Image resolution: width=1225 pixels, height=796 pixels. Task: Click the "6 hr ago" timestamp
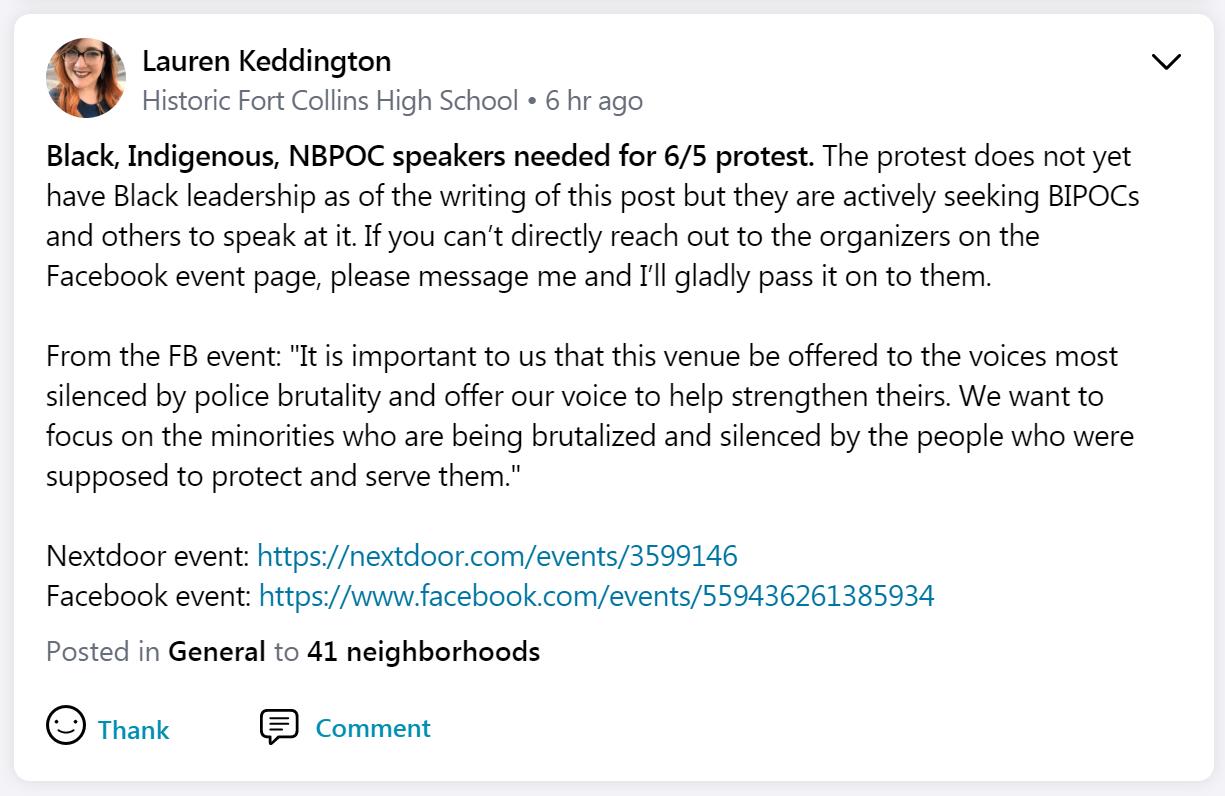click(594, 101)
